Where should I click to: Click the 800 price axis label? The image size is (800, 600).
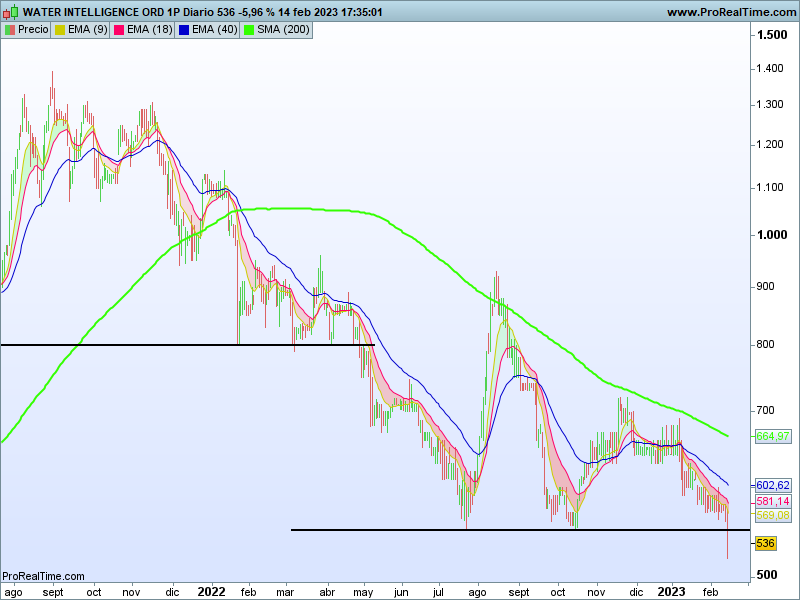765,344
